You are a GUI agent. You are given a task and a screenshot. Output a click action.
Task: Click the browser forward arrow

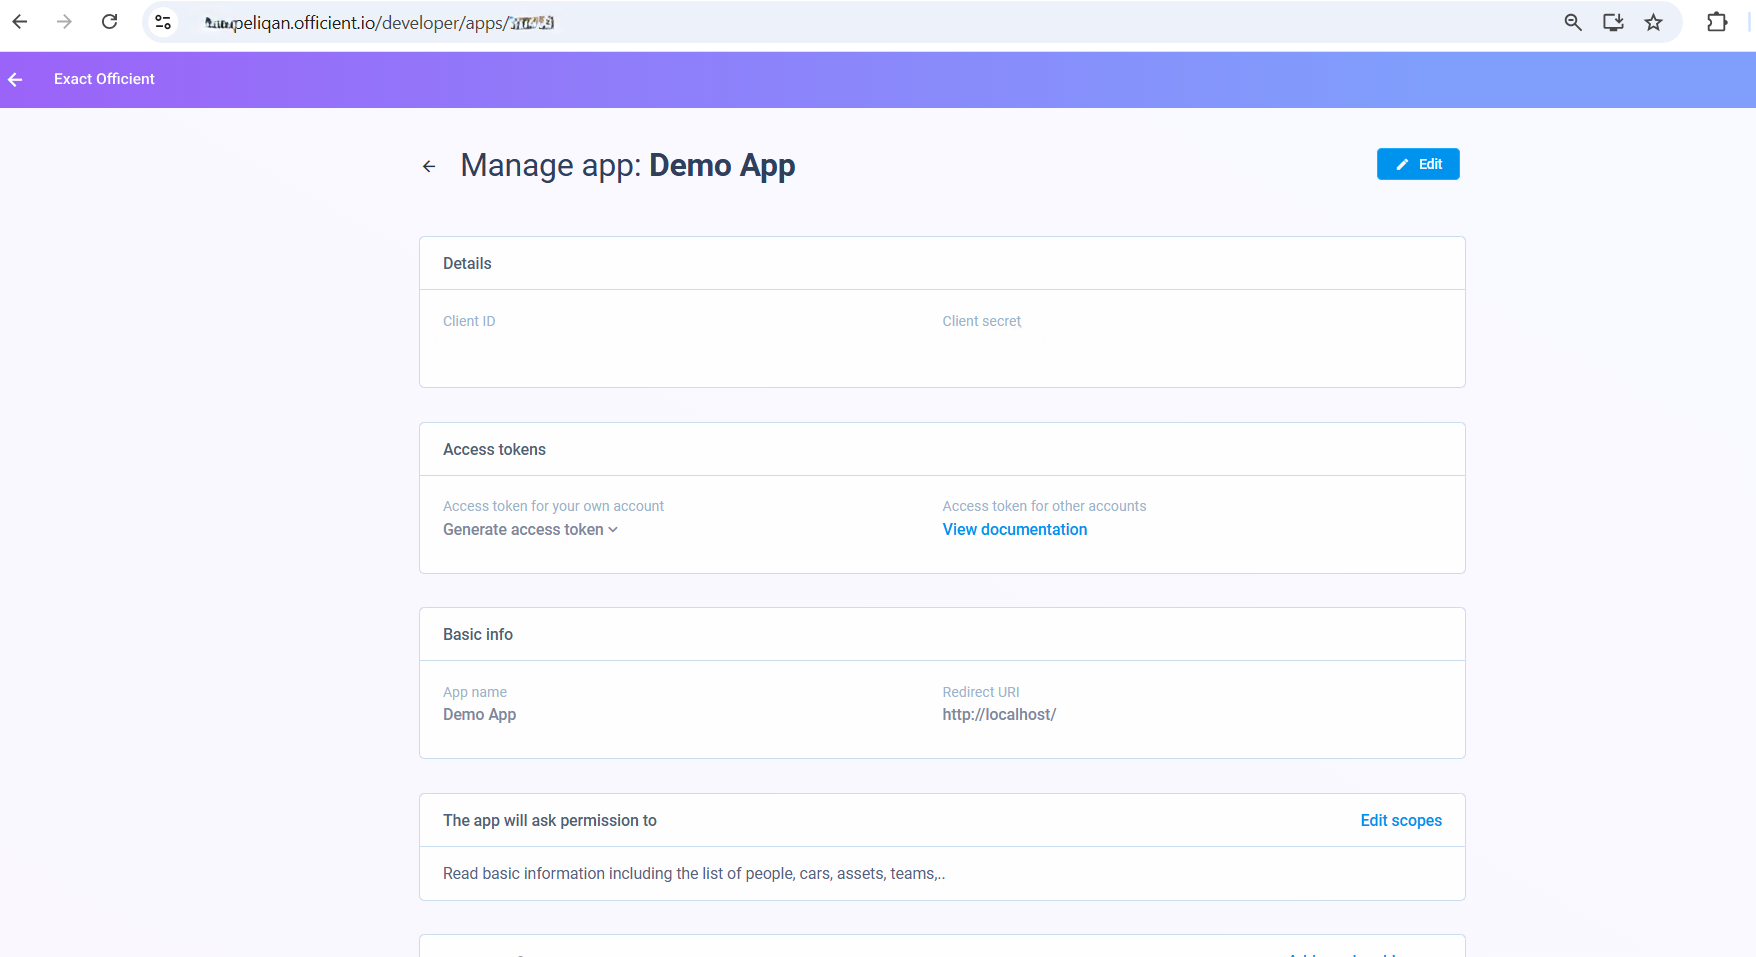point(64,22)
